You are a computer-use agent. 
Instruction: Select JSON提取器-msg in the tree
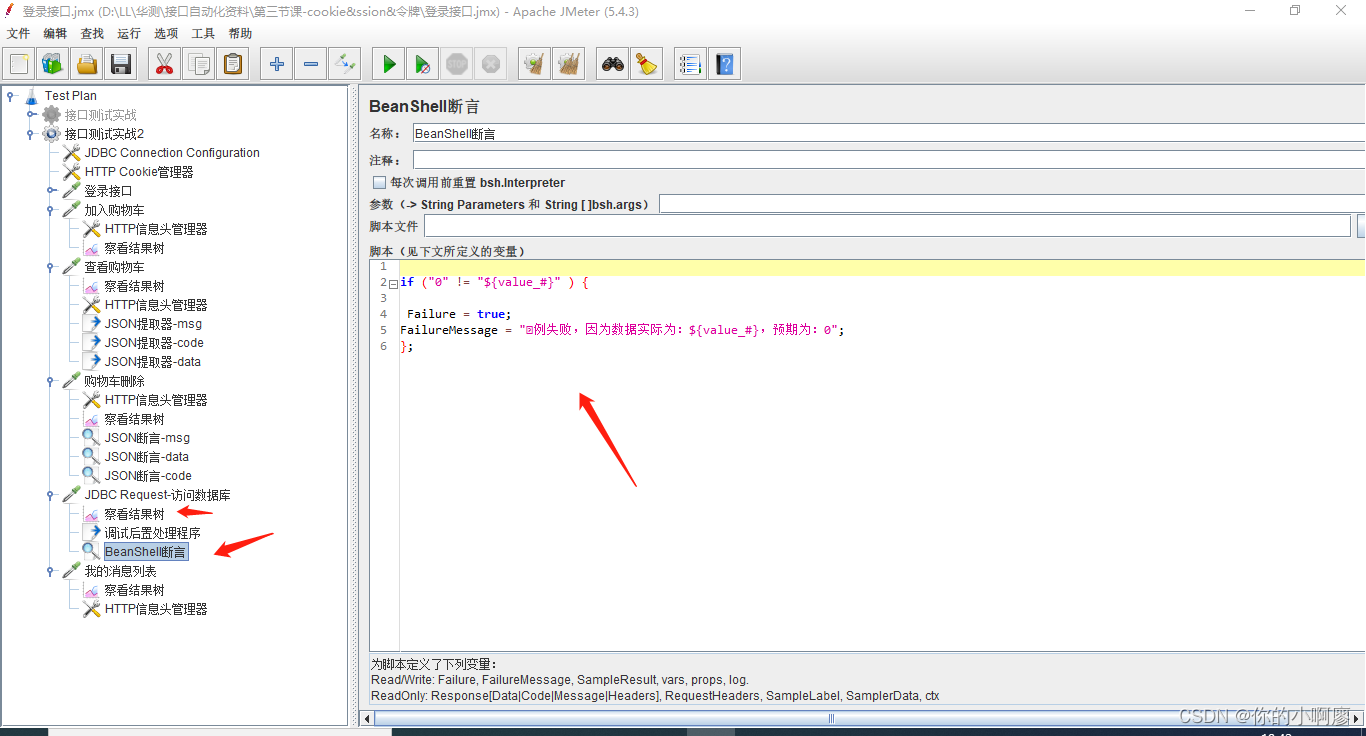153,324
